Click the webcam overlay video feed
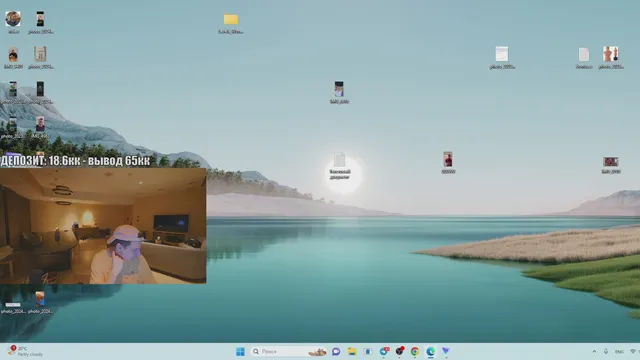640x360 pixels. pos(103,226)
